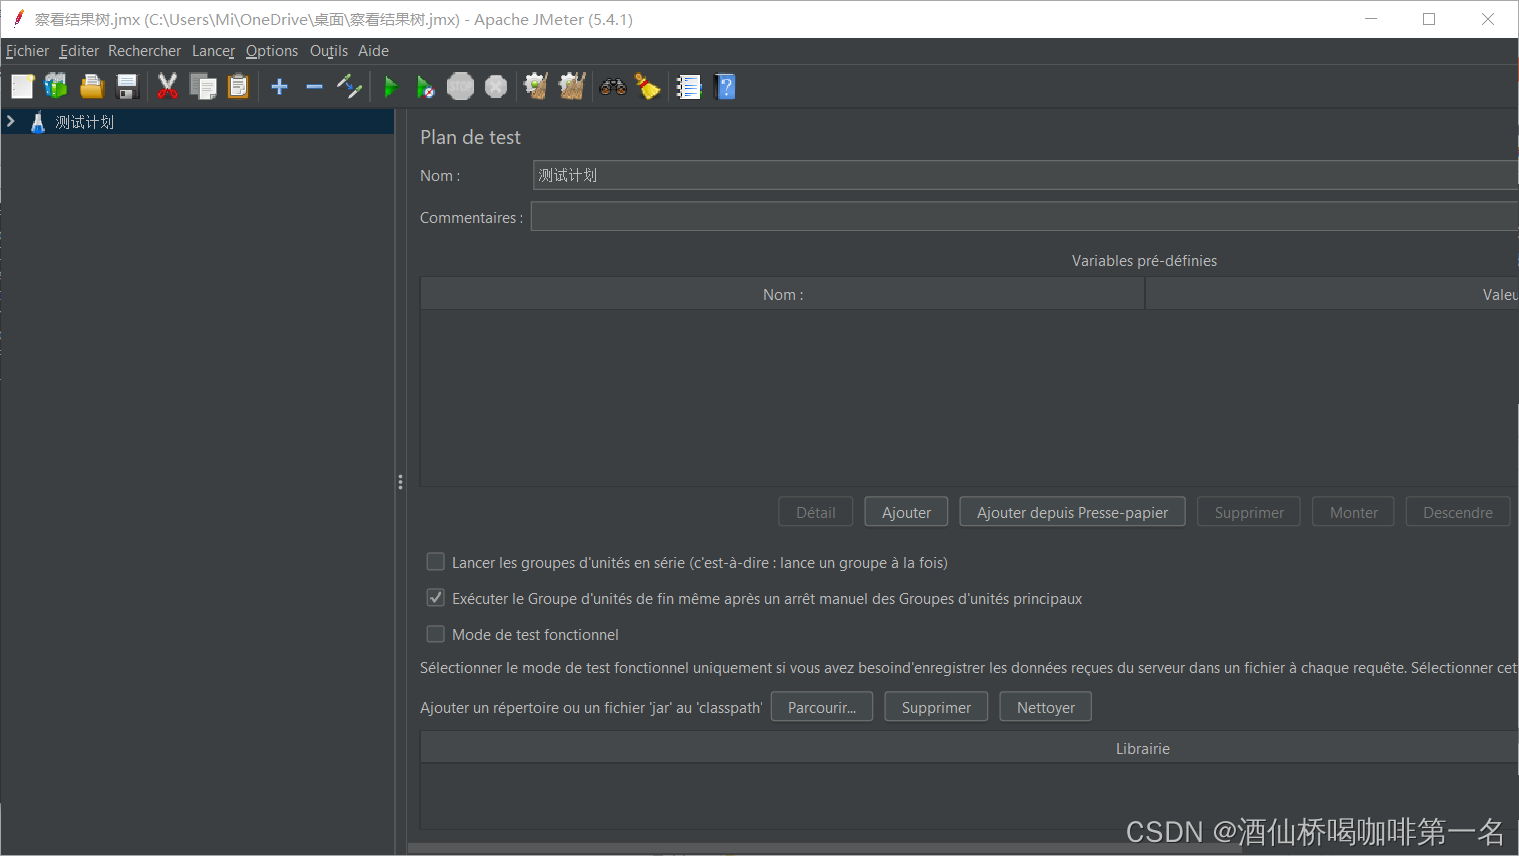Click the Open file folder icon

click(x=92, y=87)
